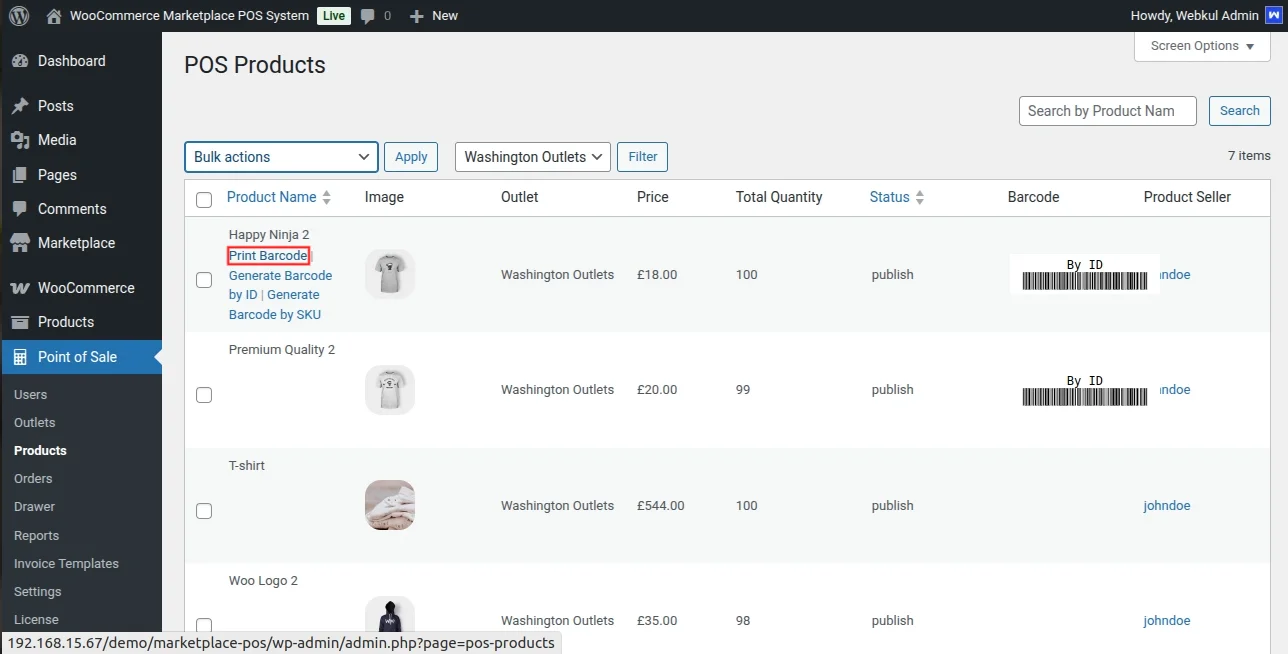Open the Dashboard gauge icon in sidebar
1288x654 pixels.
tap(20, 61)
